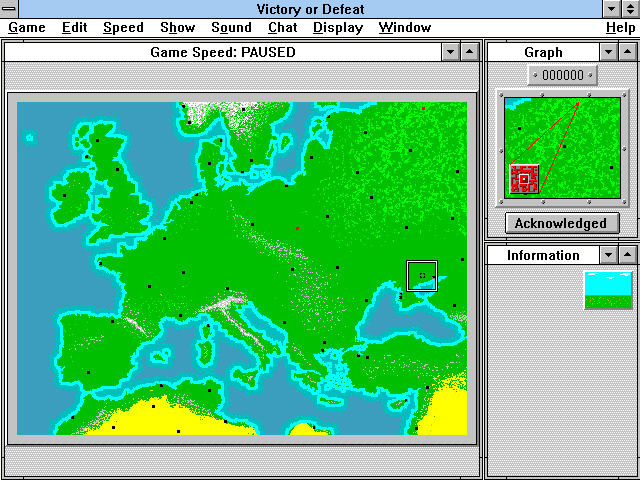The width and height of the screenshot is (640, 480).
Task: Click the Game Speed window up arrow
Action: tap(469, 51)
